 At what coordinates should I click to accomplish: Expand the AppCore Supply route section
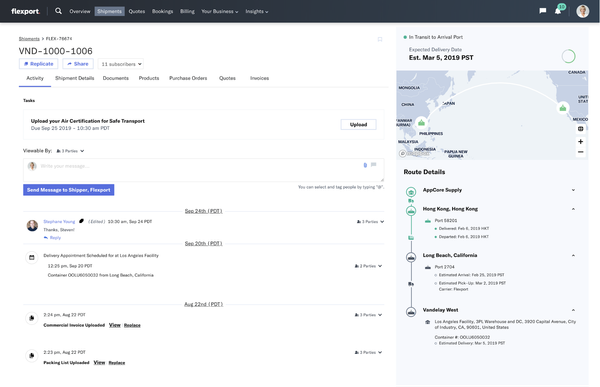[573, 190]
